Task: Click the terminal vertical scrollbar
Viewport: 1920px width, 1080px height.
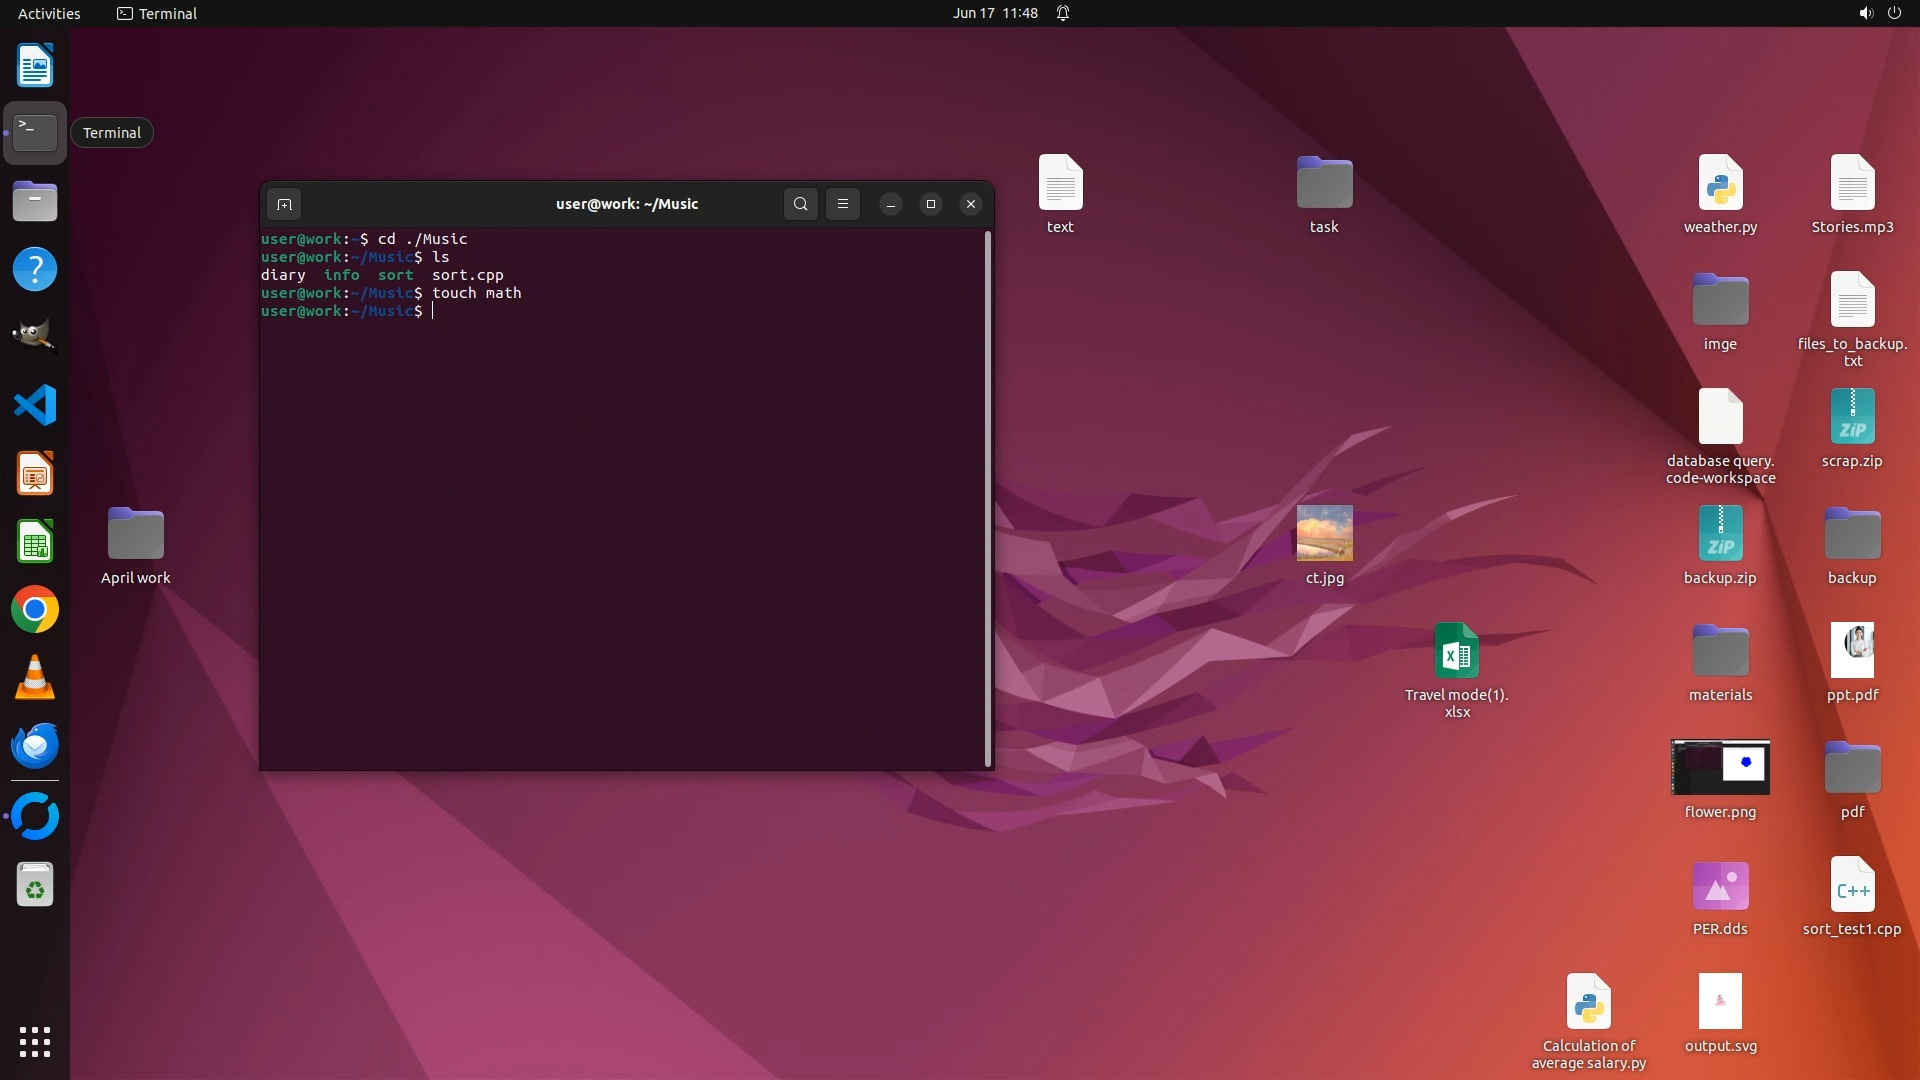Action: pyautogui.click(x=988, y=500)
